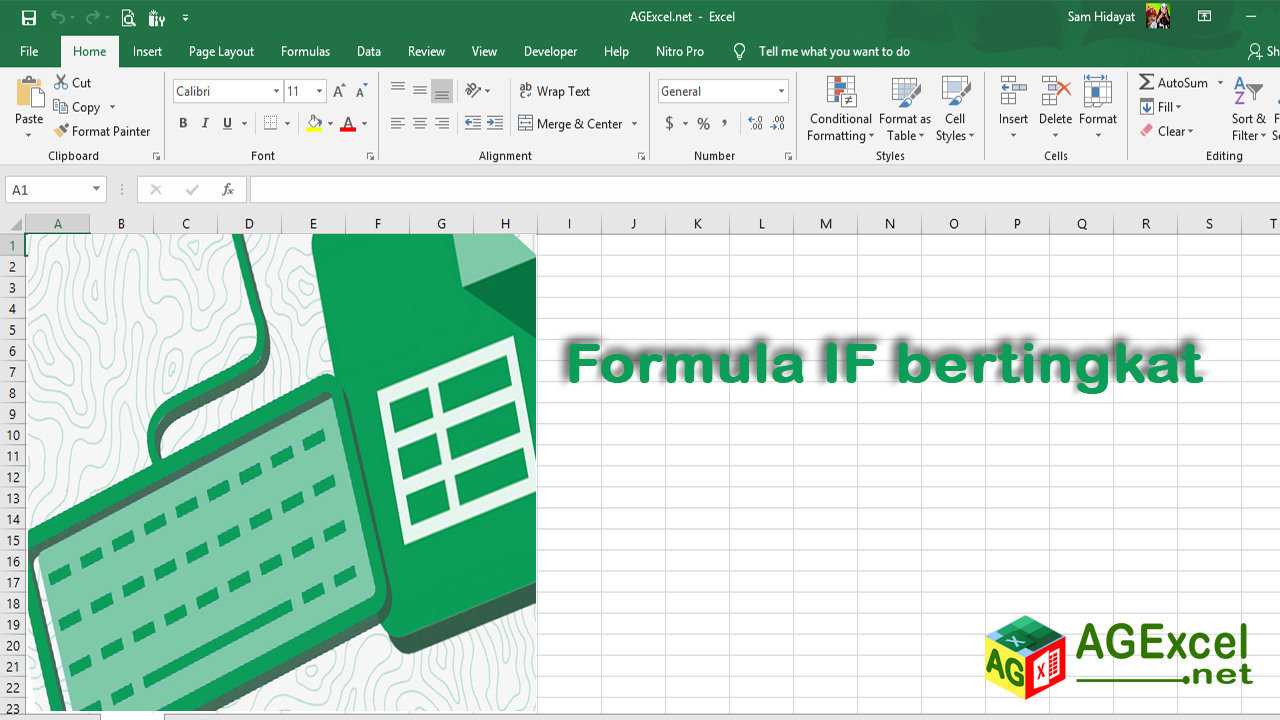The image size is (1280, 720).
Task: Open the File tab
Action: point(29,51)
